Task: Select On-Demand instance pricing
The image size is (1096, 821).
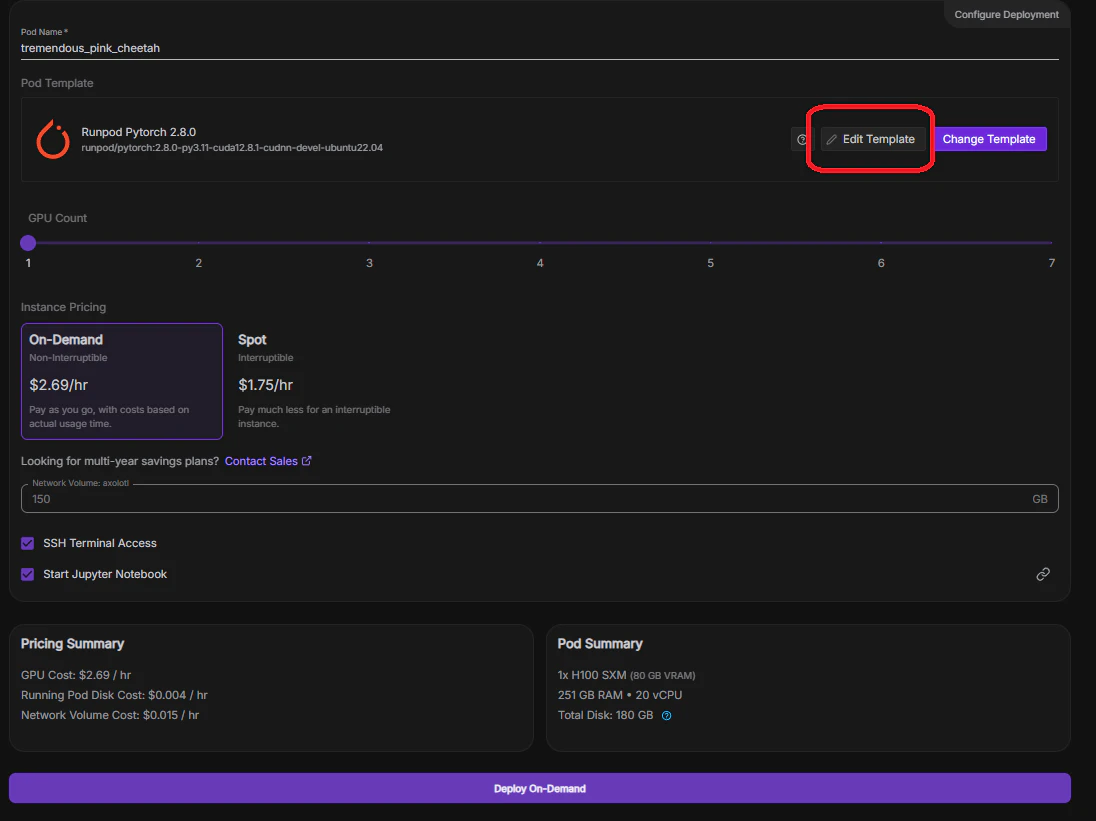Action: point(122,381)
